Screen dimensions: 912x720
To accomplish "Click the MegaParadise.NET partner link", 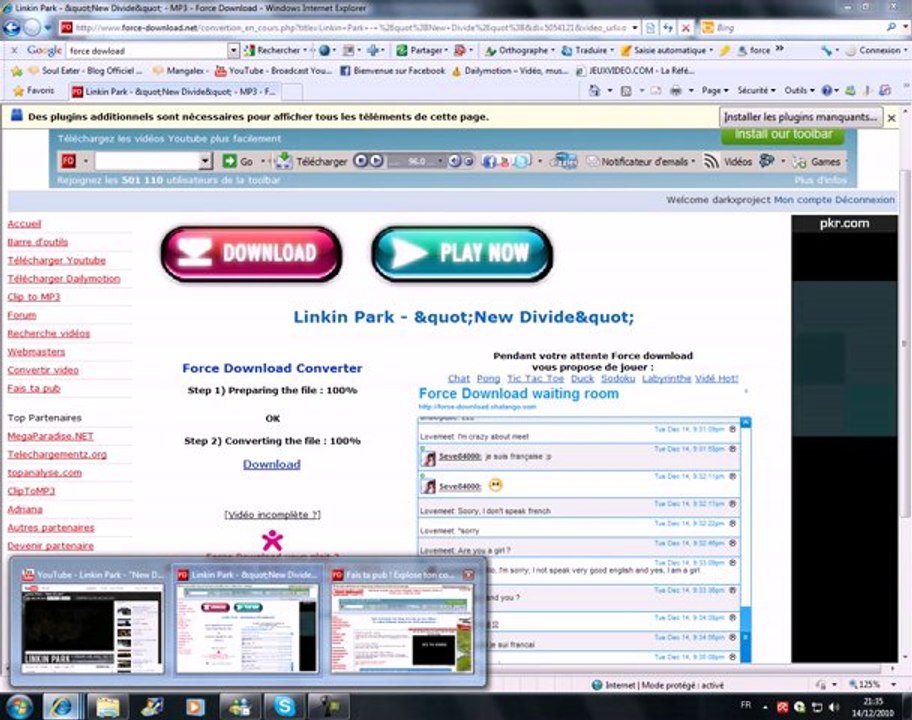I will pyautogui.click(x=51, y=436).
